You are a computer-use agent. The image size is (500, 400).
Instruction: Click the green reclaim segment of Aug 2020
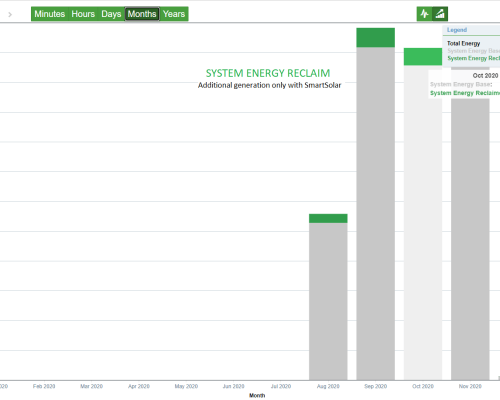click(x=328, y=218)
